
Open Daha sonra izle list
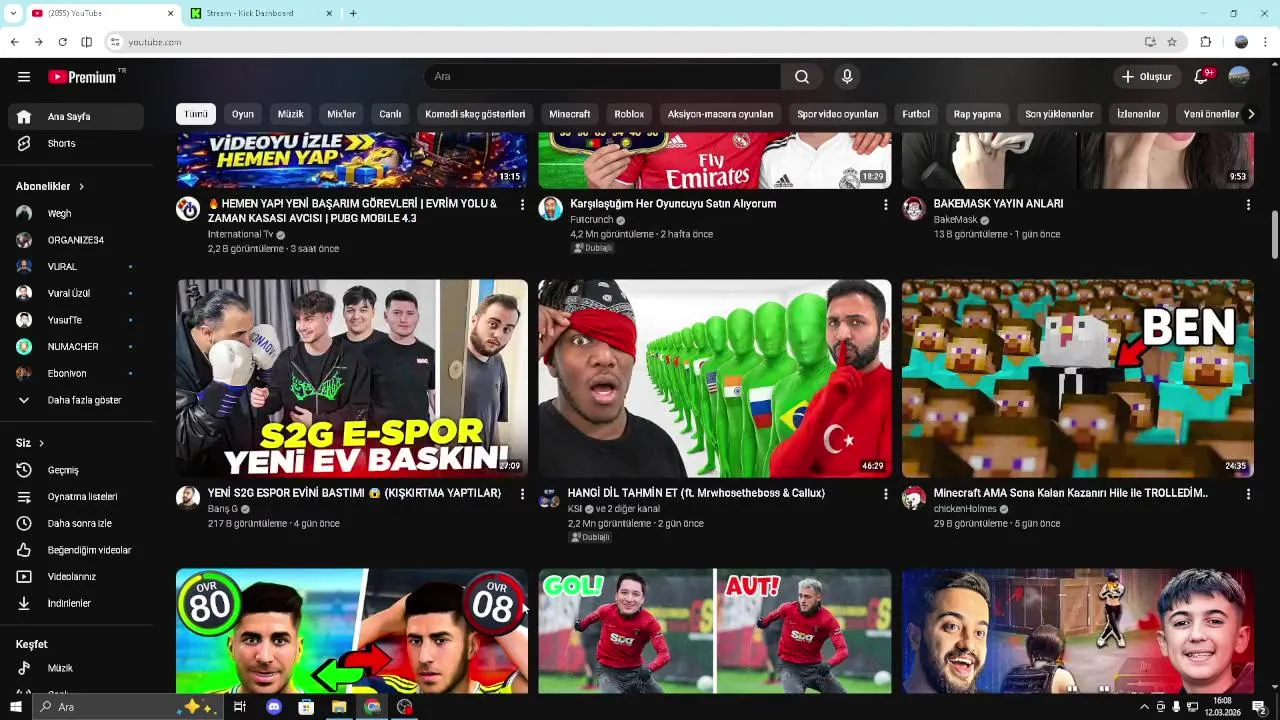(x=76, y=524)
